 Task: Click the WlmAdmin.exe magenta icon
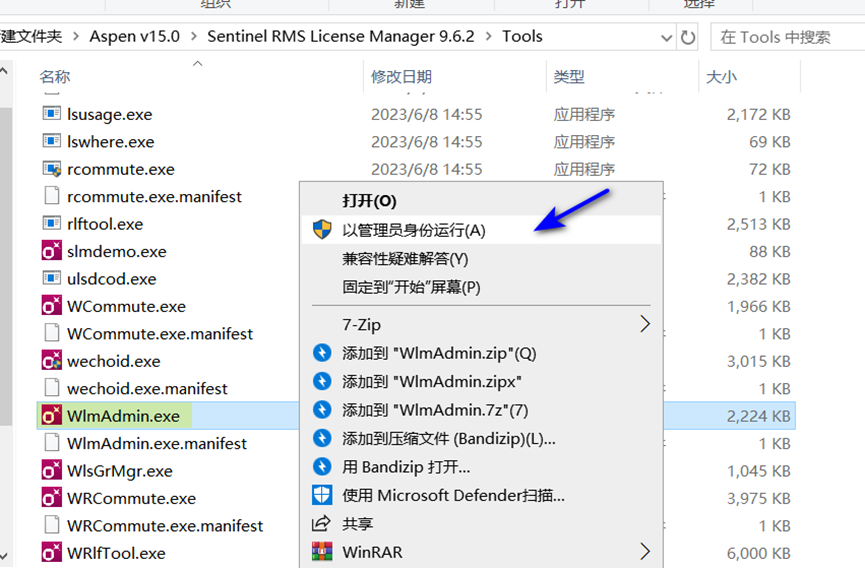(52, 415)
